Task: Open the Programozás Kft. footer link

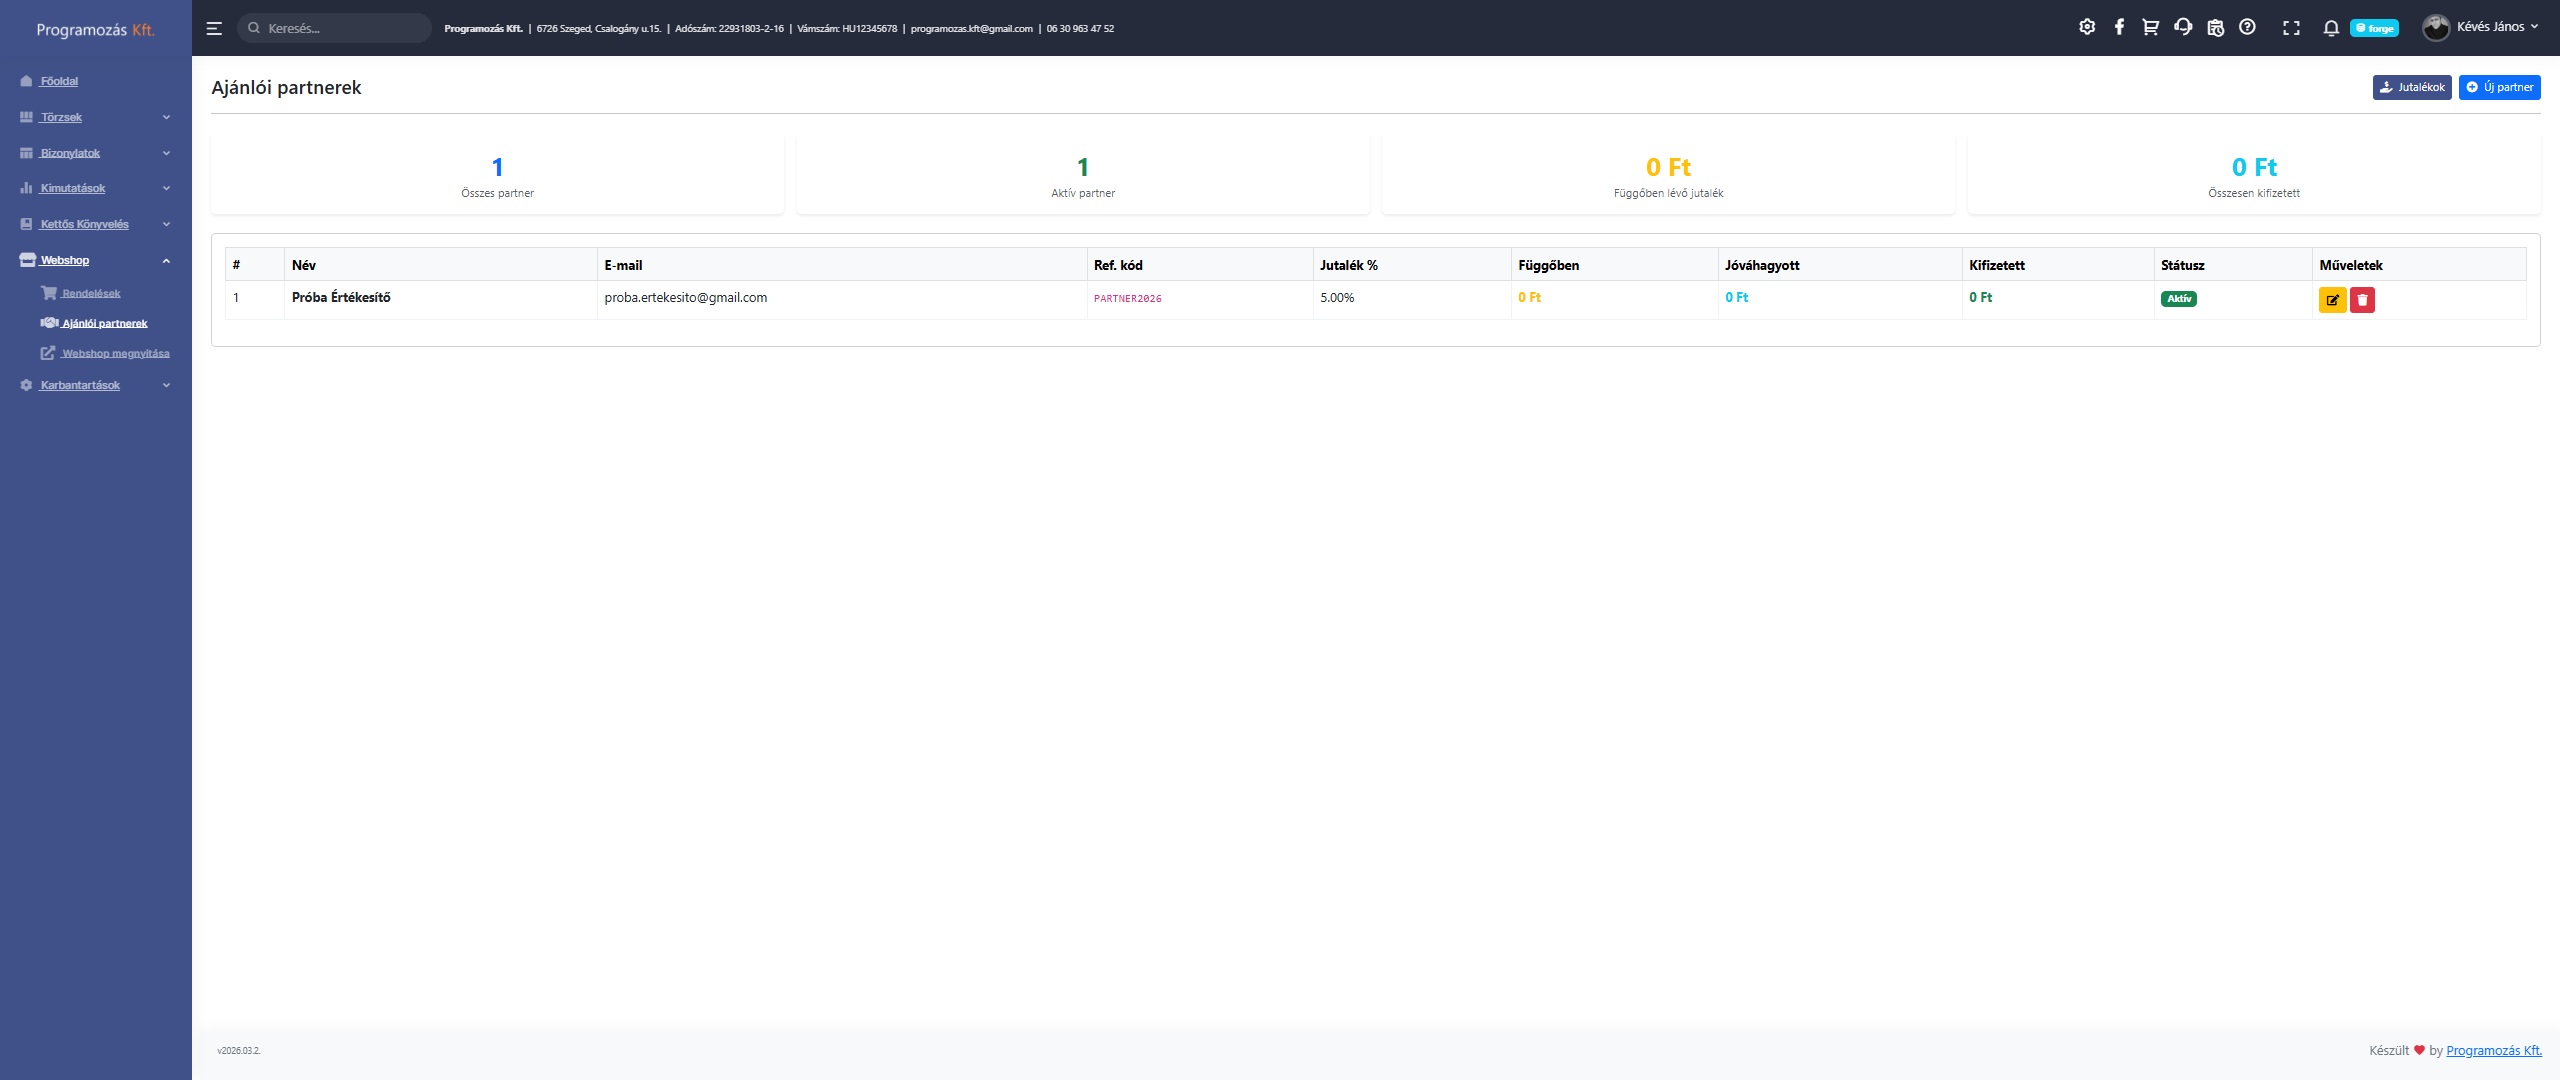Action: (x=2493, y=1050)
